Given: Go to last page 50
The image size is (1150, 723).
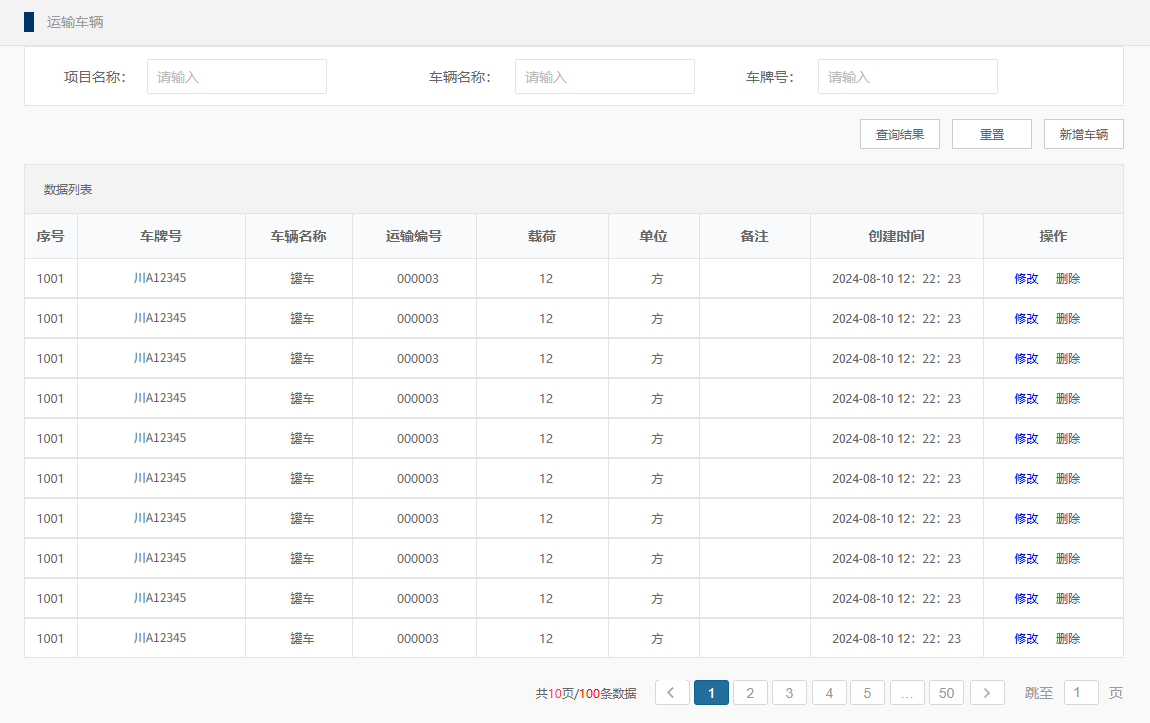Looking at the screenshot, I should (x=946, y=693).
